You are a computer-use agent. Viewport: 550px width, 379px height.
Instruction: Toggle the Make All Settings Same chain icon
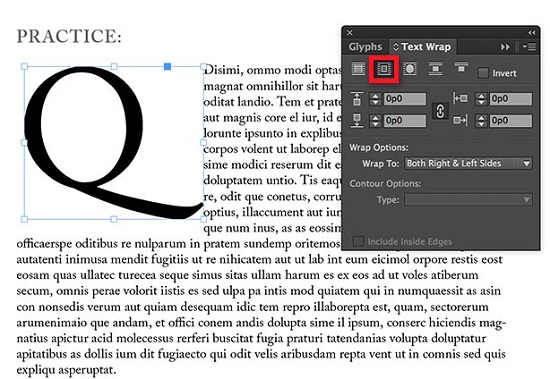coord(440,111)
